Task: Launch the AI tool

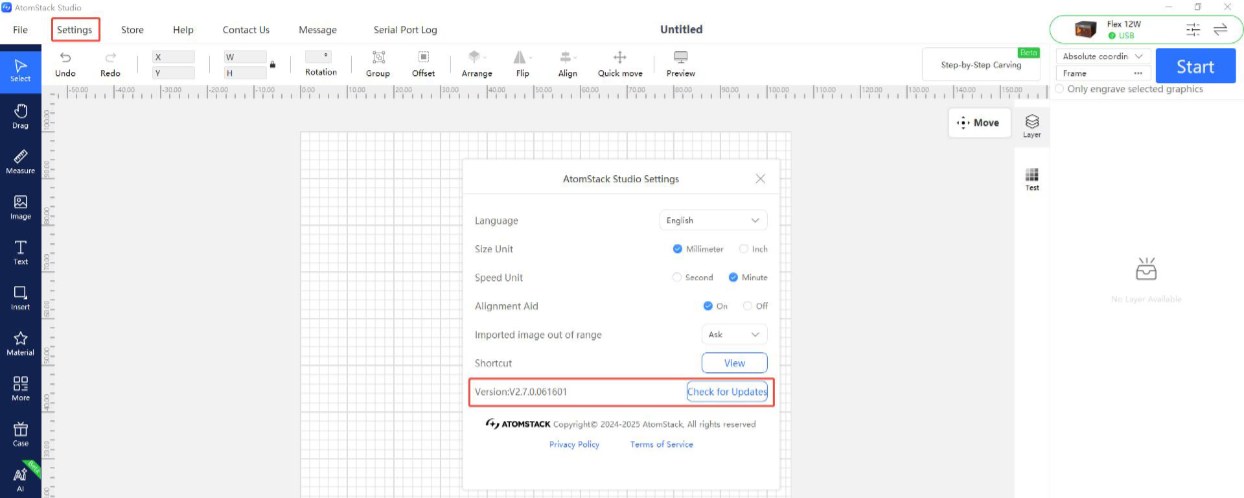Action: point(20,478)
